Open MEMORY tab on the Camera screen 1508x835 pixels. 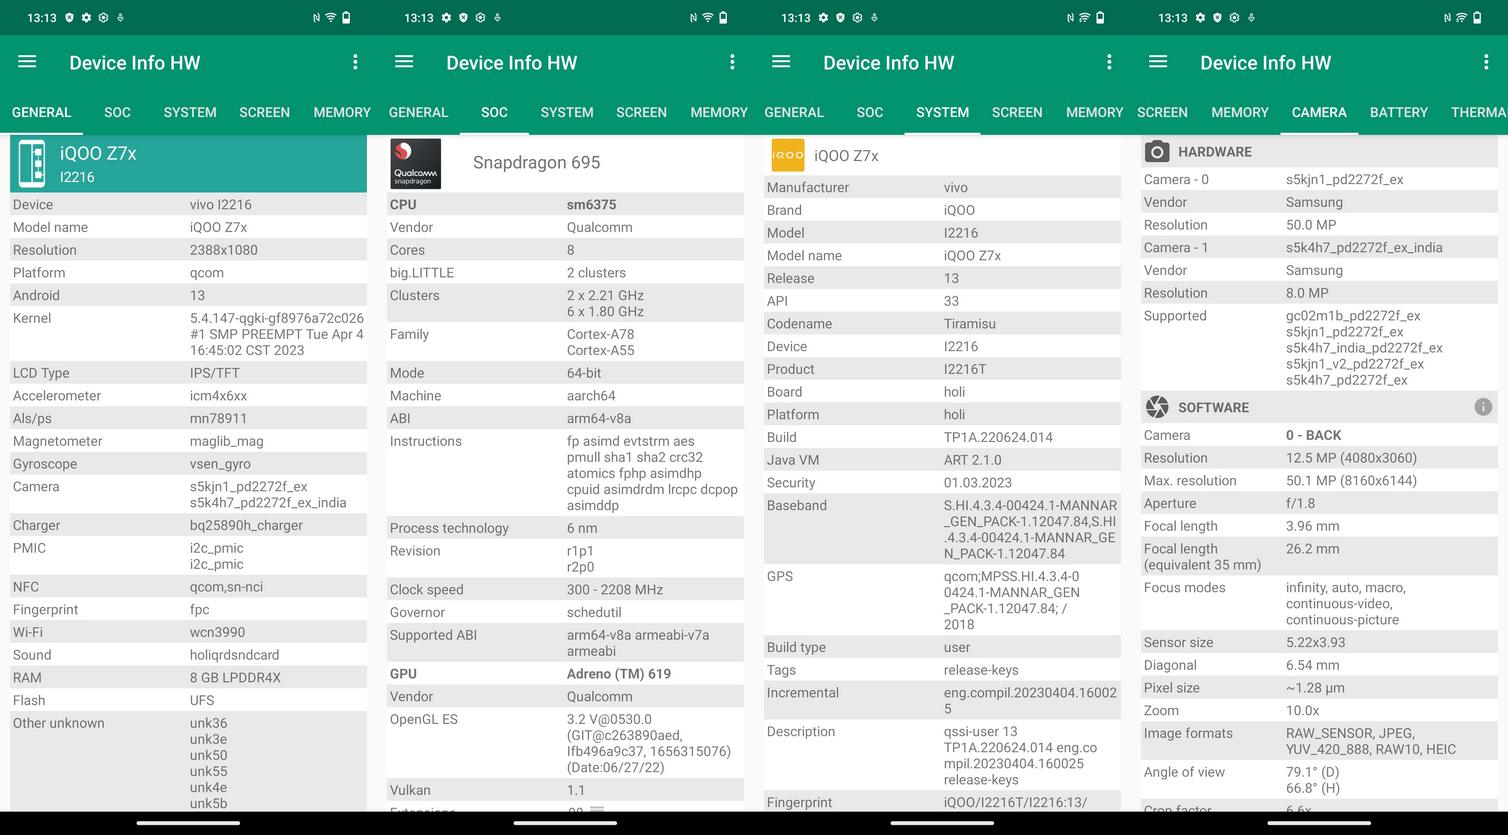[x=1240, y=112]
